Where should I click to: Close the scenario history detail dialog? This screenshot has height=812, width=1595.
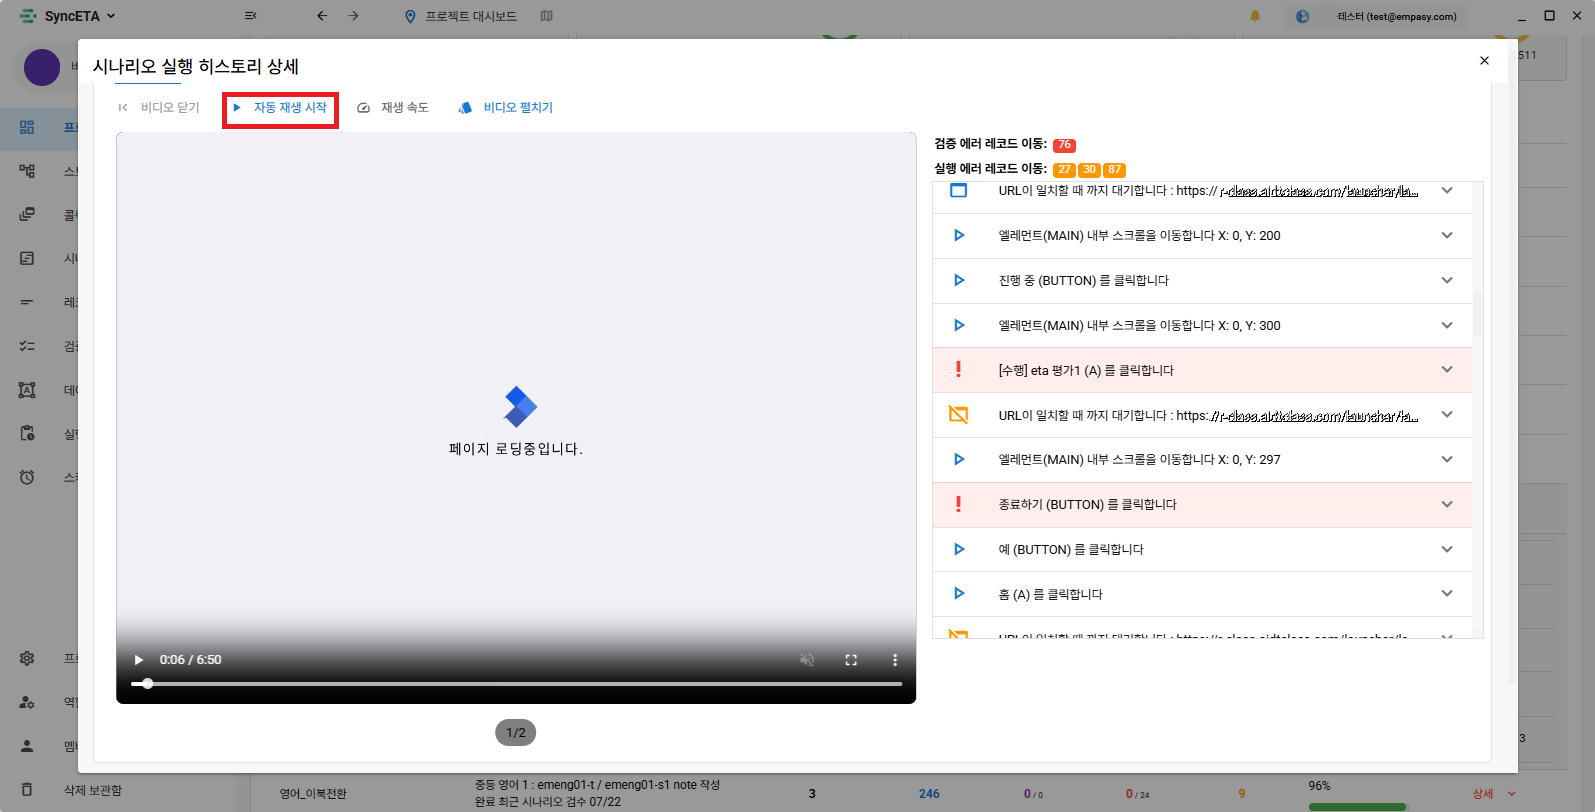1484,61
